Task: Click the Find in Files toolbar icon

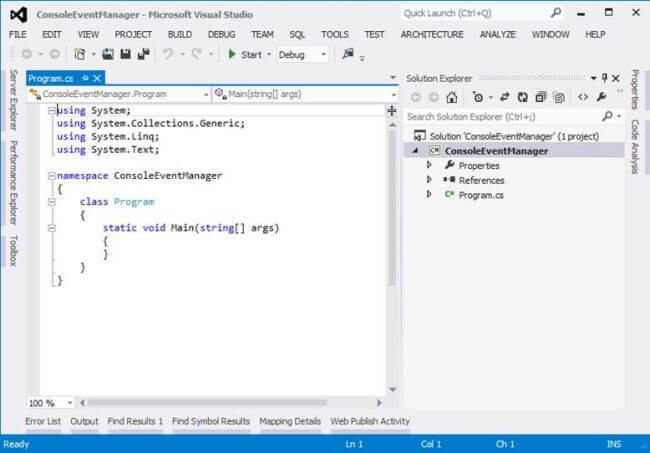Action: tap(347, 54)
